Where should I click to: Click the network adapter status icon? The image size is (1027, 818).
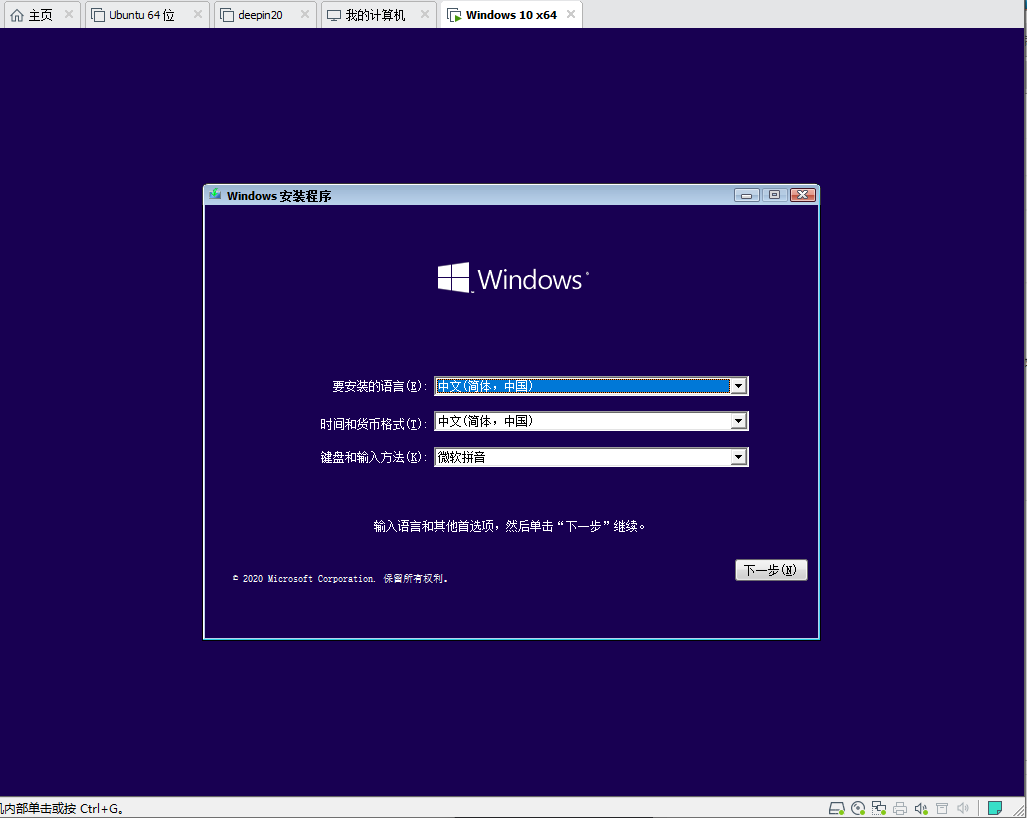879,808
